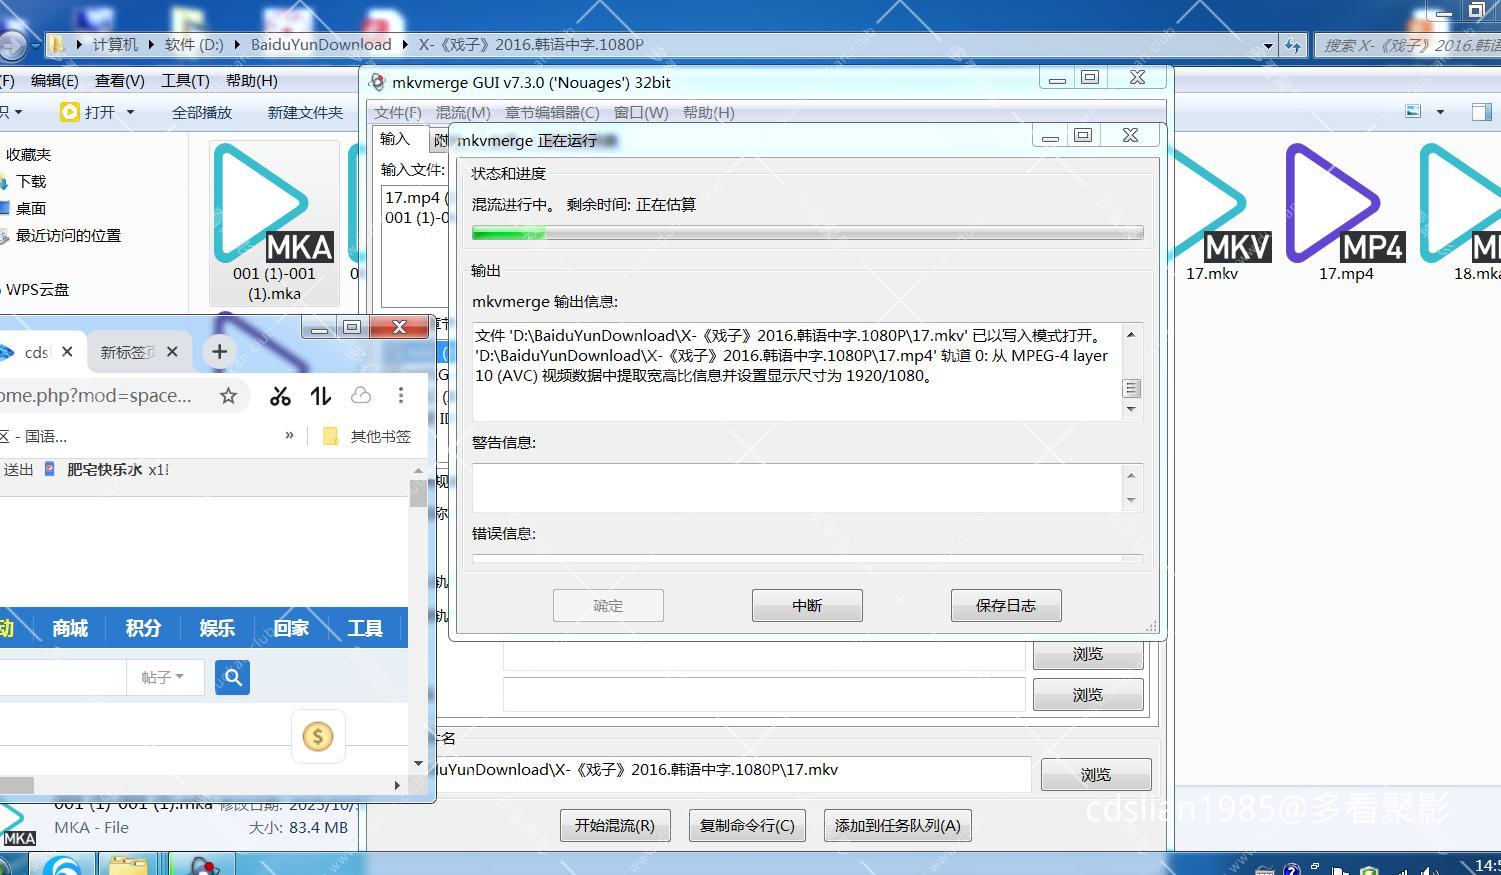
Task: Click the 中断 button to abort muxing
Action: click(x=806, y=605)
